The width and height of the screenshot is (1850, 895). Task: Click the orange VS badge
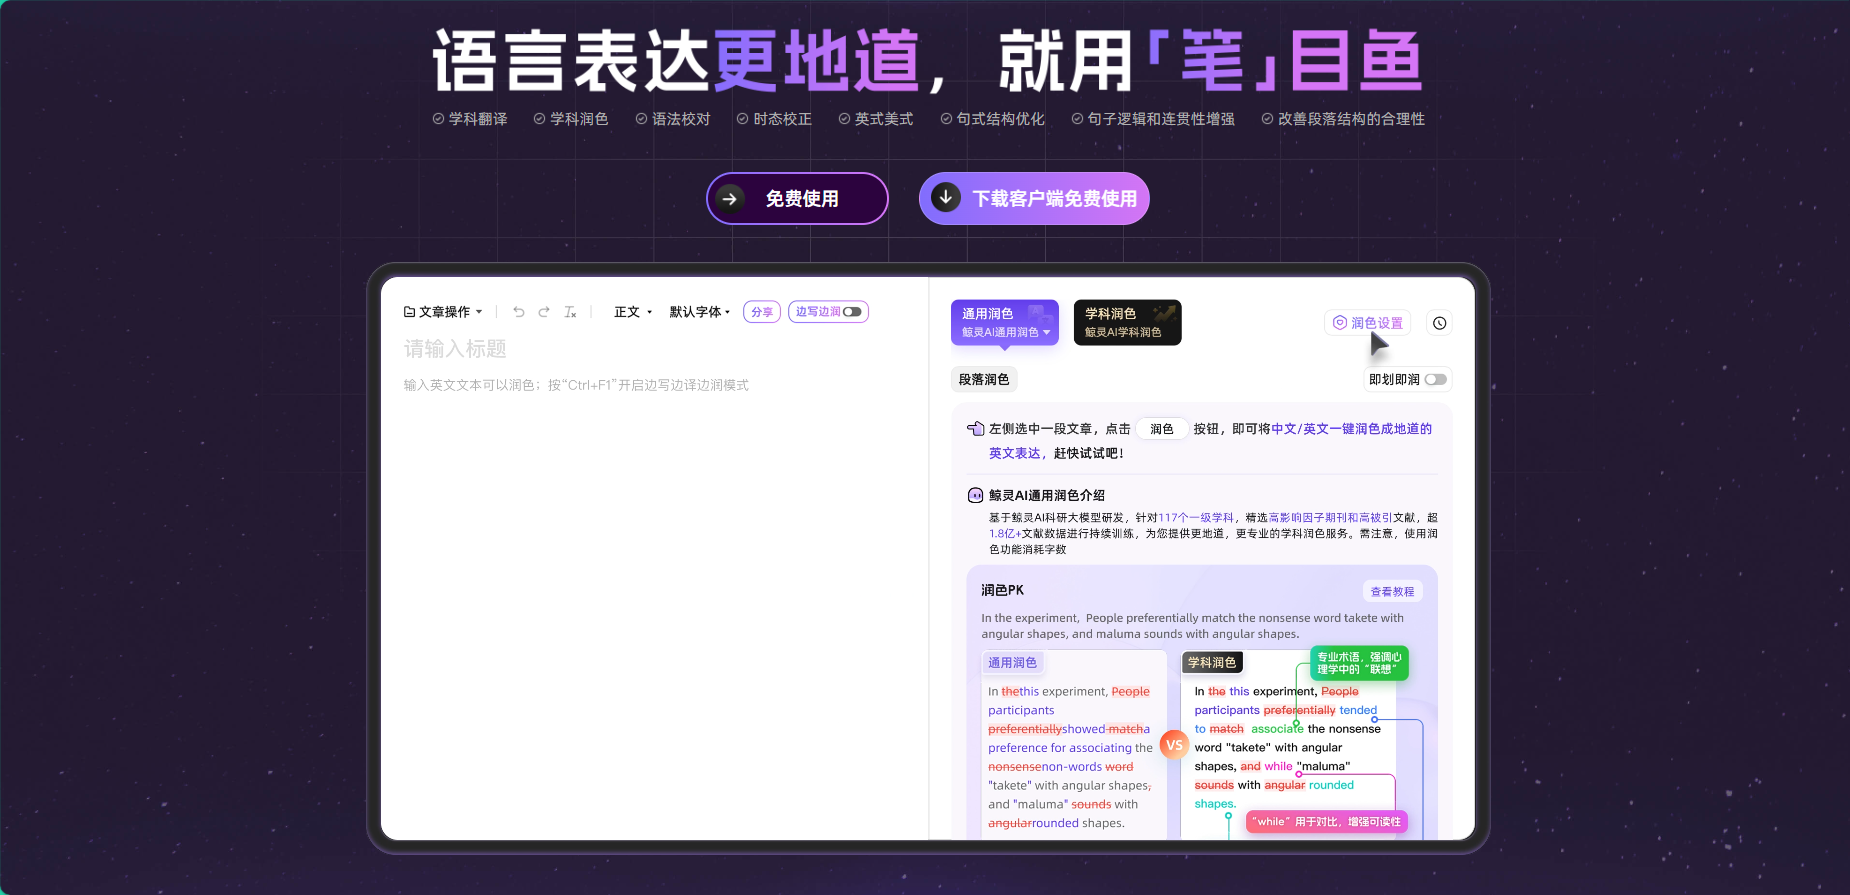pyautogui.click(x=1174, y=745)
